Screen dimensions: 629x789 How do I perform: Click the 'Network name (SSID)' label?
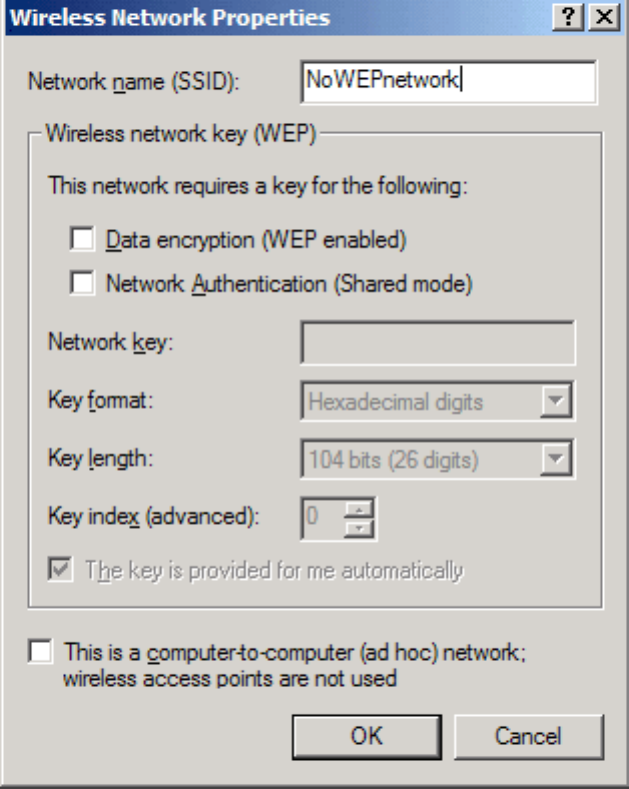tap(135, 82)
